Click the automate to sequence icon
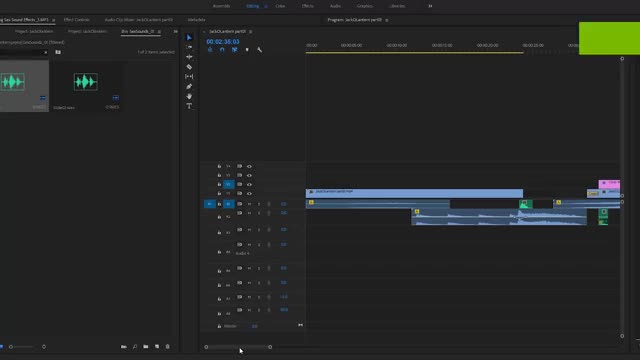Viewport: 640px width, 360px height. tap(124, 347)
